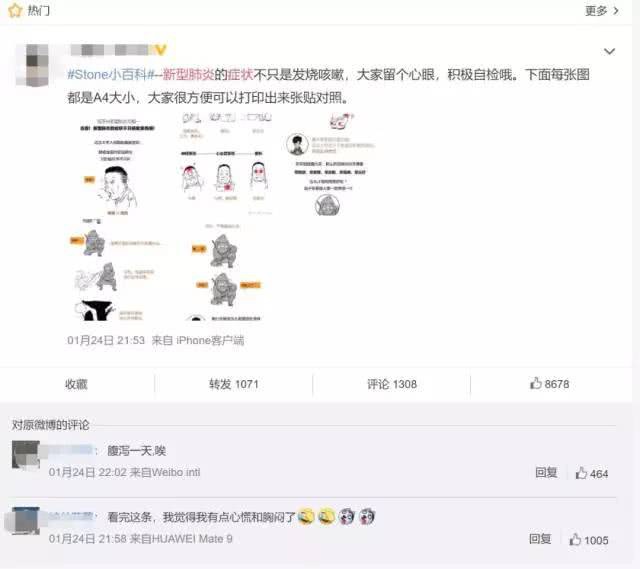640x569 pixels.
Task: Open the #Stone小百科# hashtag link
Action: point(111,75)
